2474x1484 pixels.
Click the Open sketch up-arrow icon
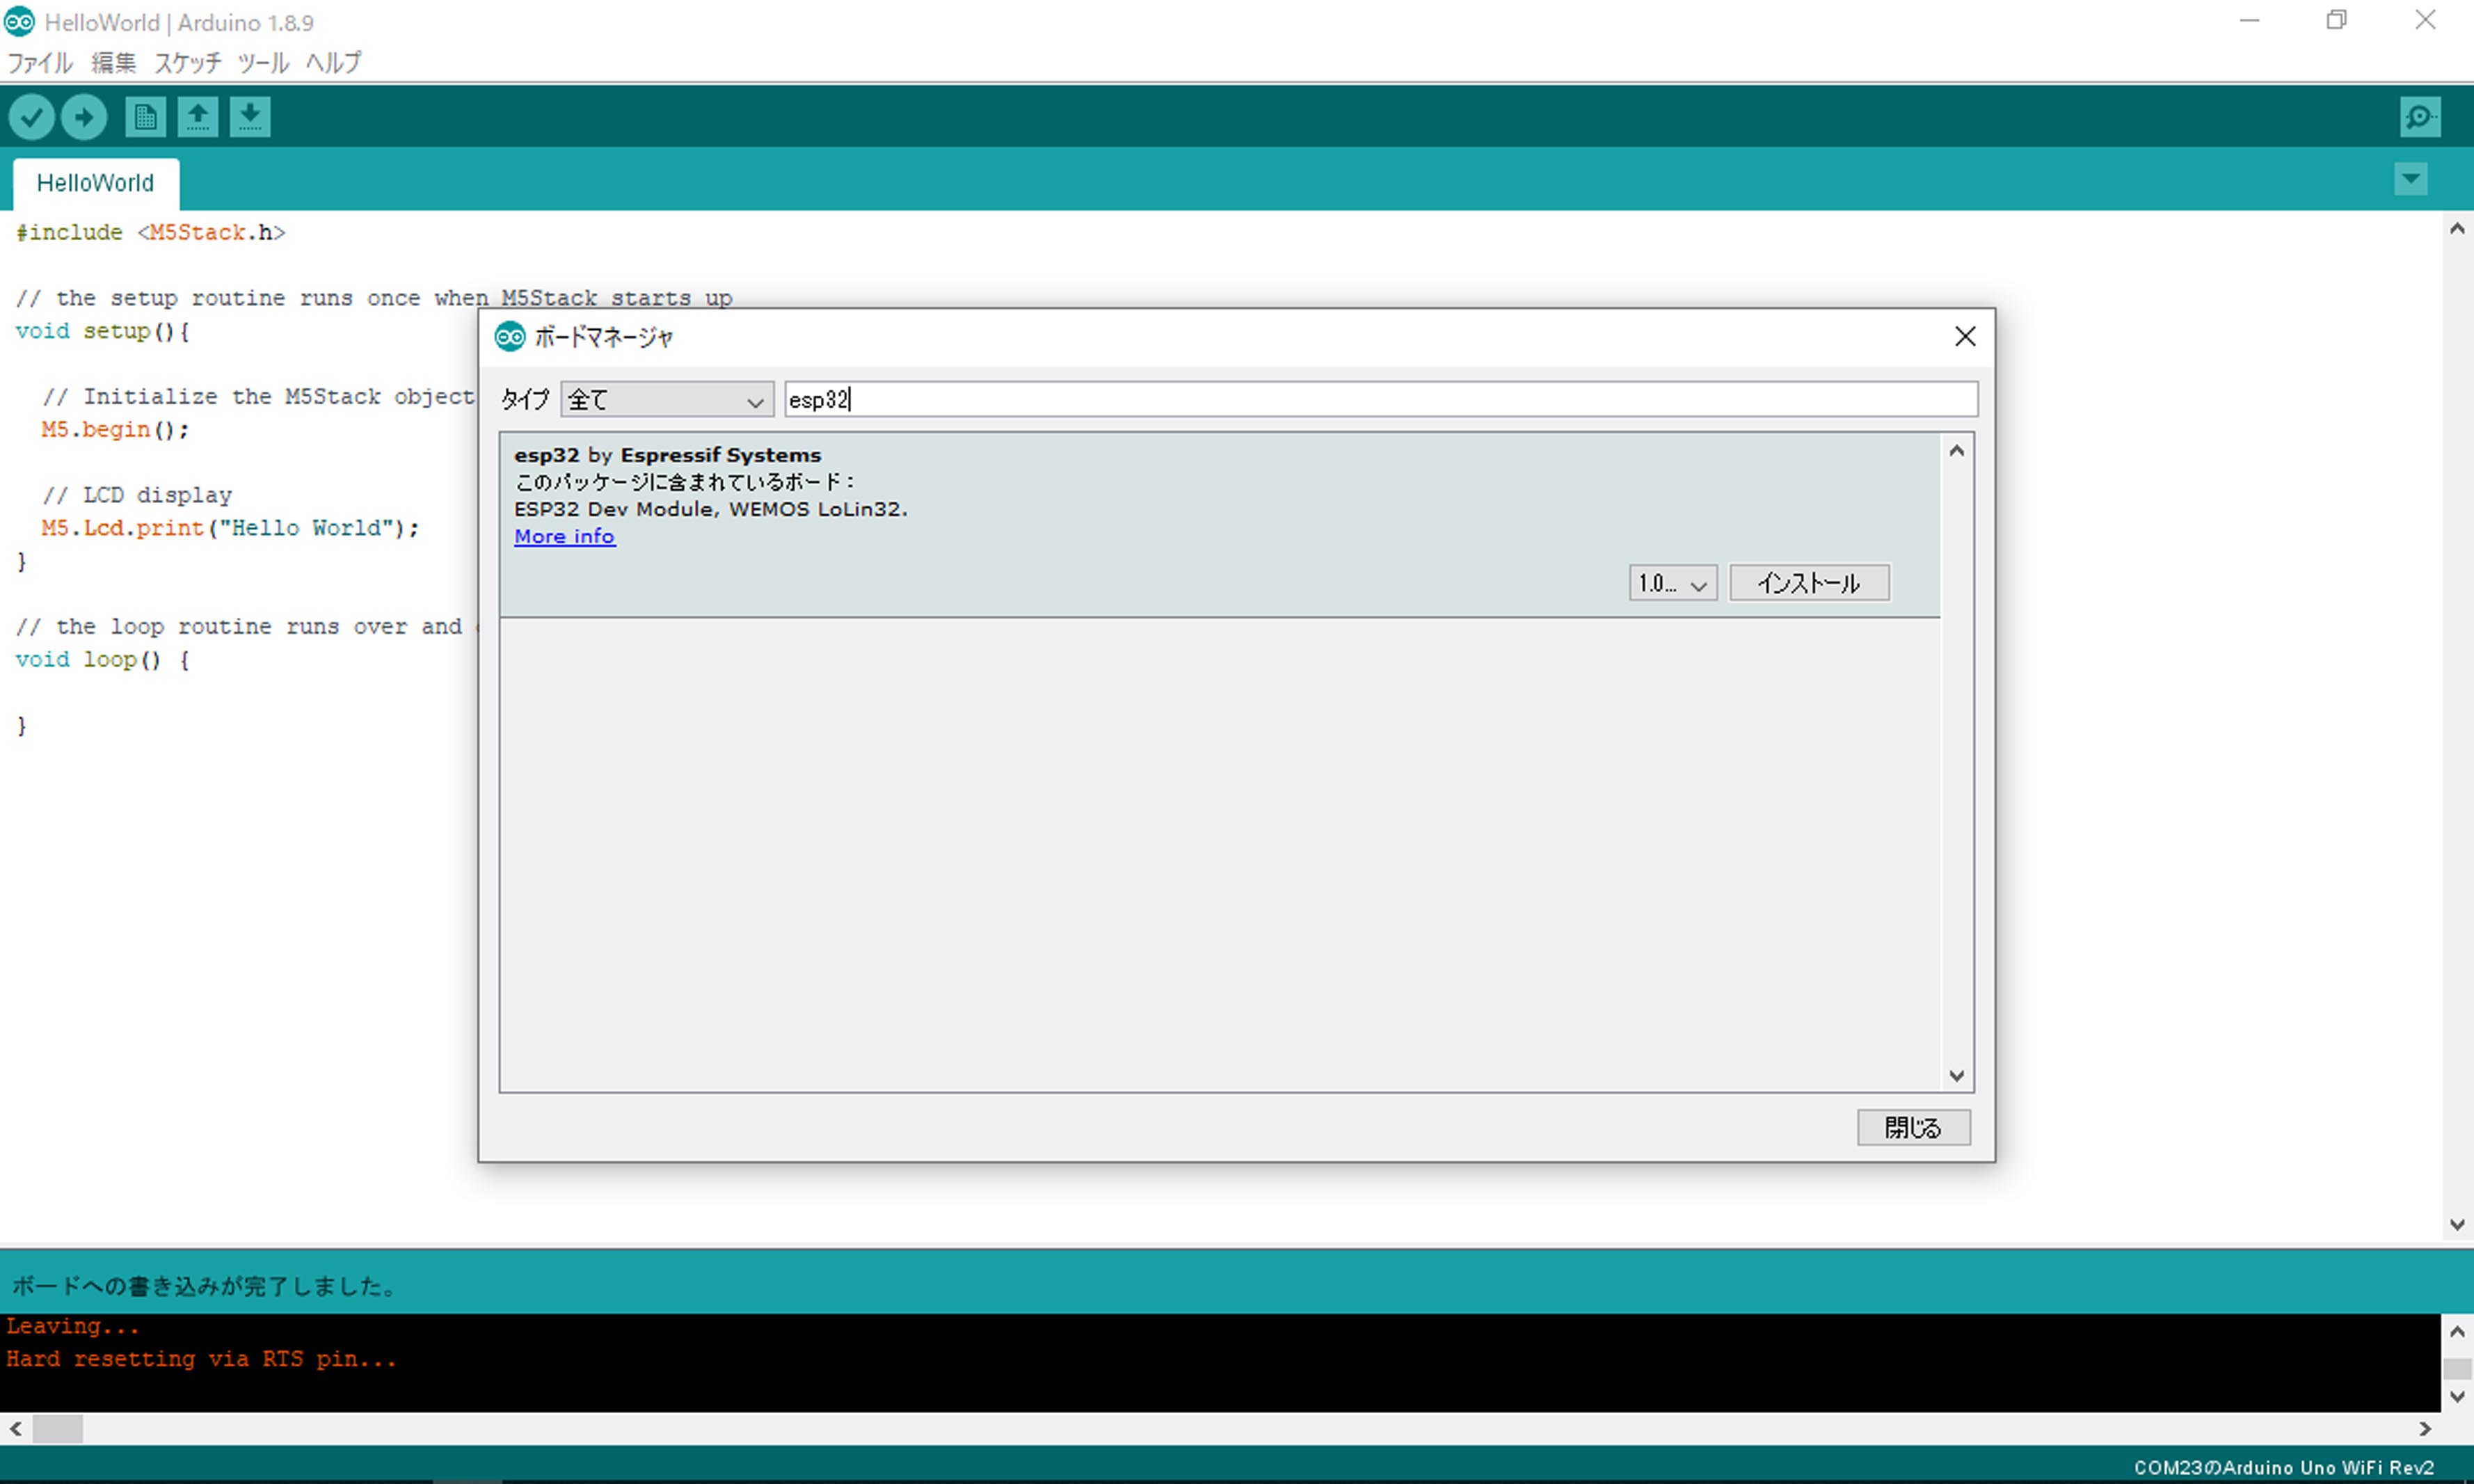pos(198,117)
